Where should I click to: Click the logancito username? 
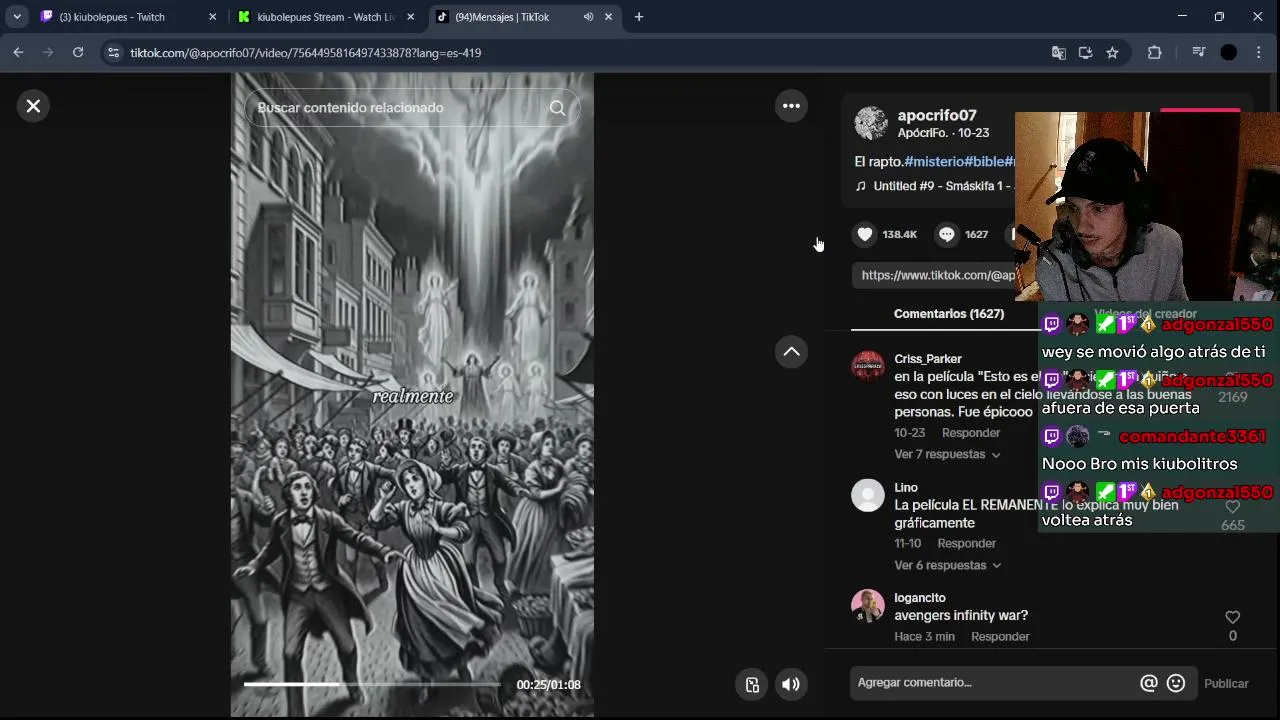pos(920,598)
